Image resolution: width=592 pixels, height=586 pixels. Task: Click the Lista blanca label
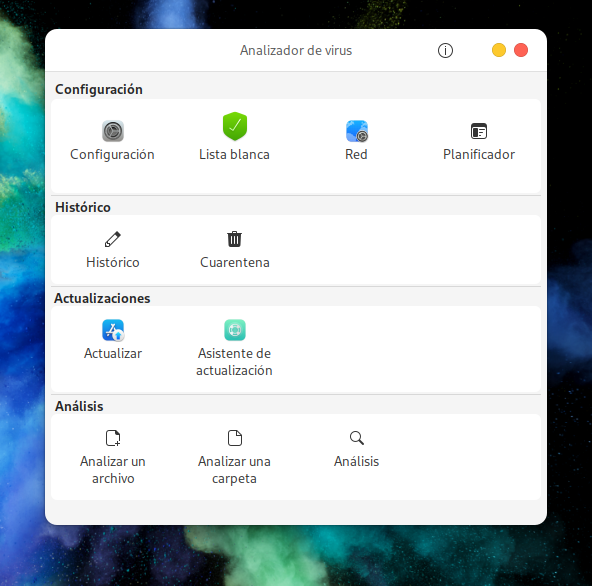click(234, 154)
